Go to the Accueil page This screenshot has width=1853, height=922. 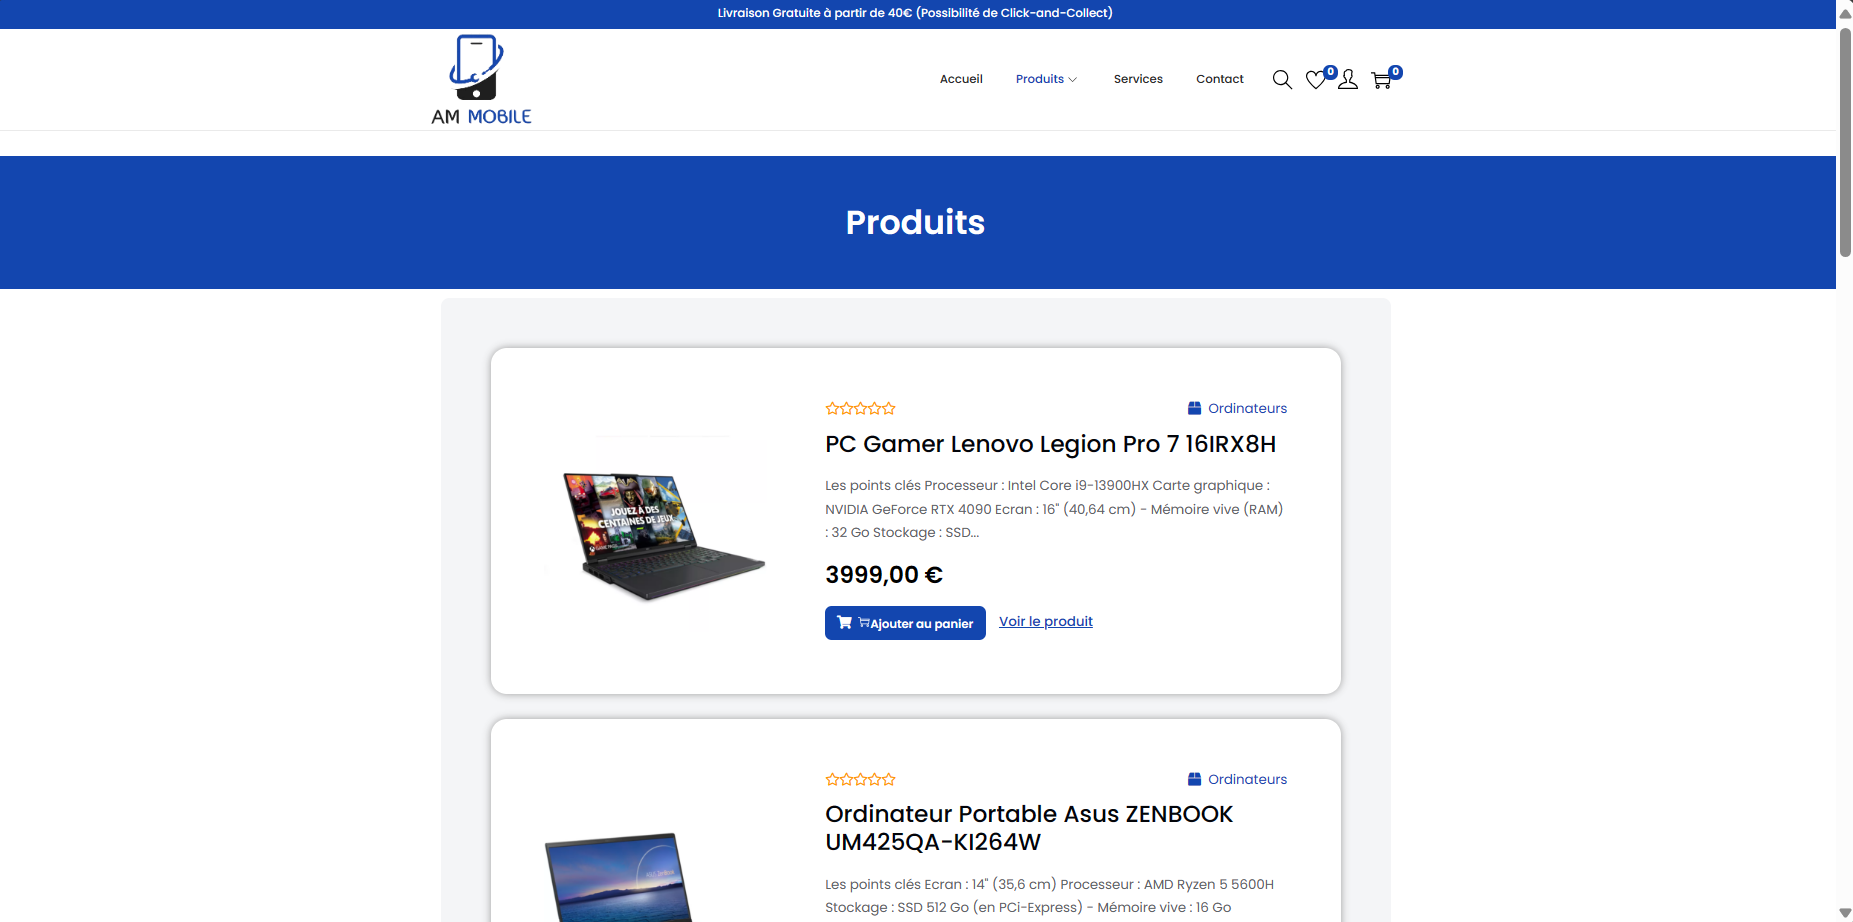click(961, 79)
